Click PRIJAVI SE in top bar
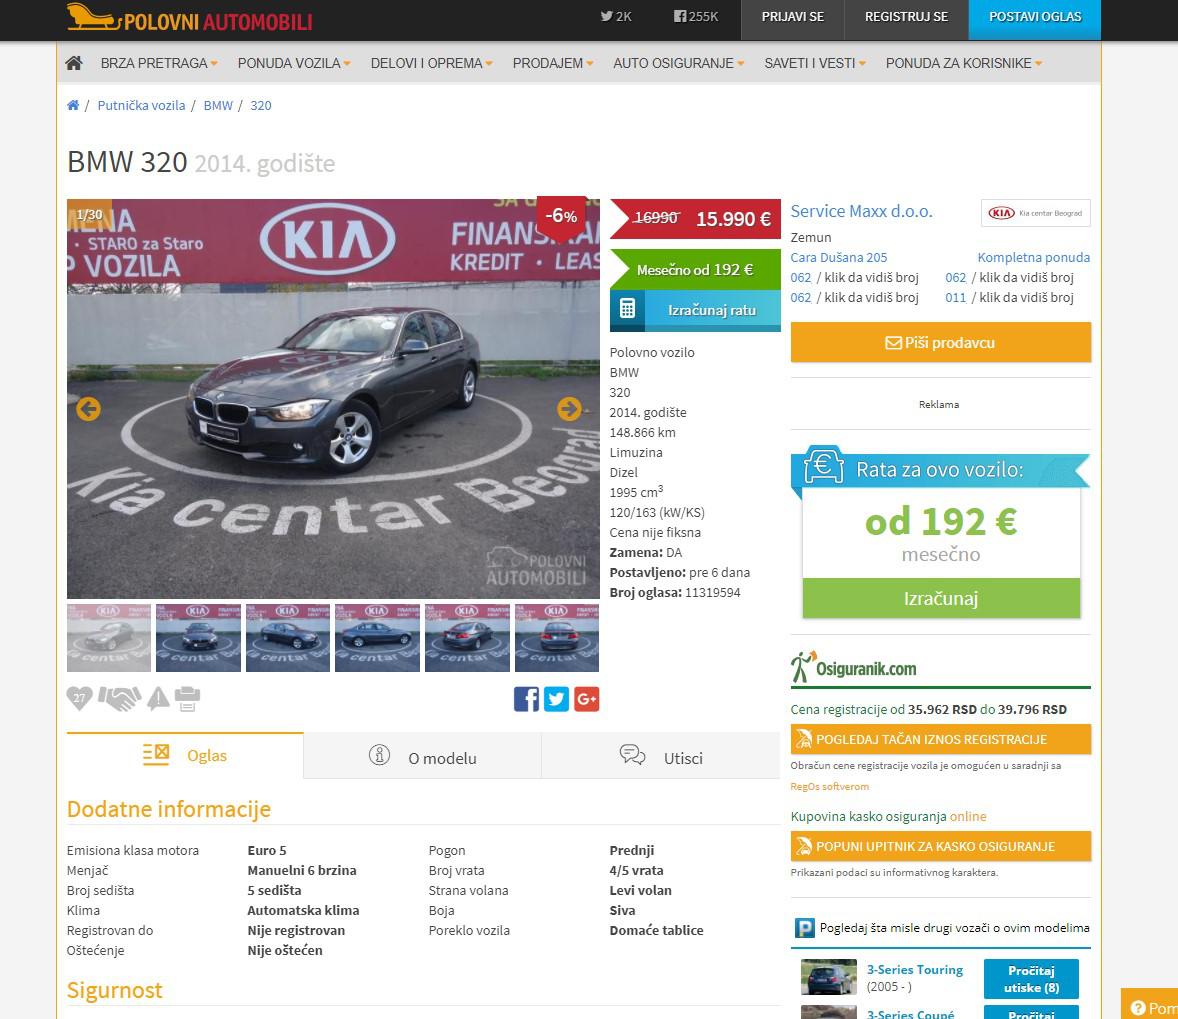 [x=793, y=18]
